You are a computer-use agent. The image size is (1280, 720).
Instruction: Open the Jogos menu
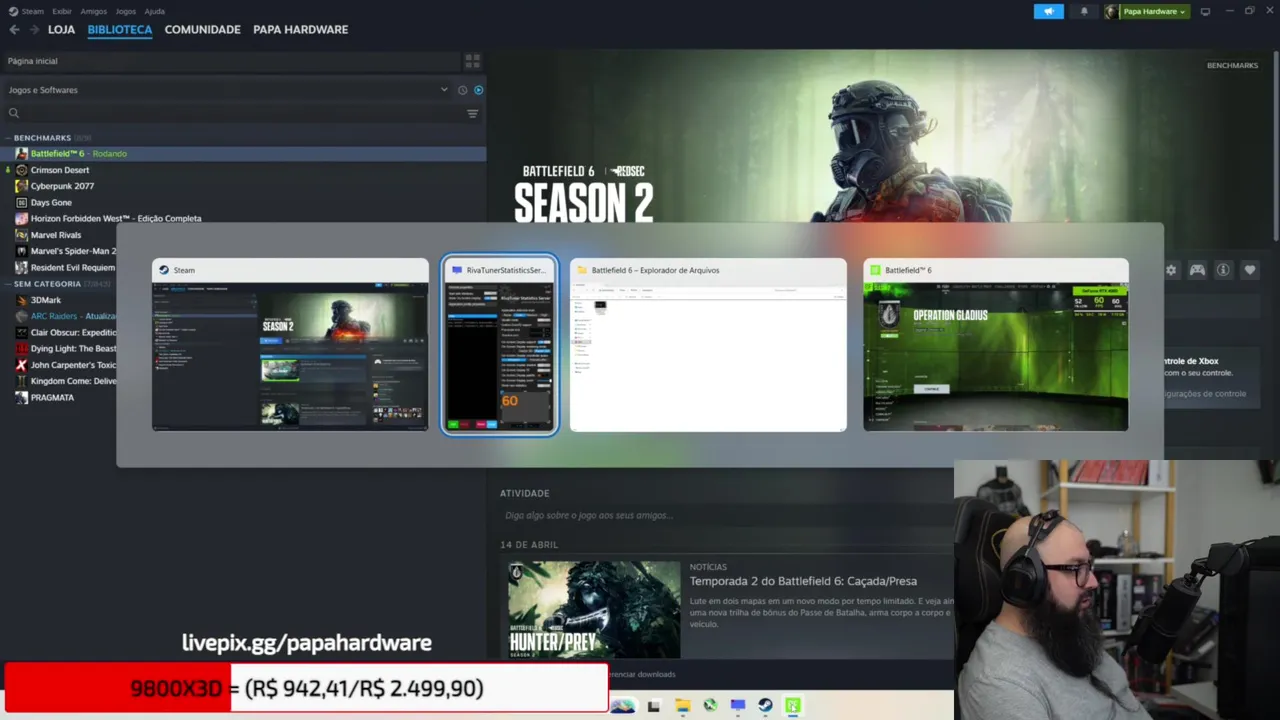point(126,11)
